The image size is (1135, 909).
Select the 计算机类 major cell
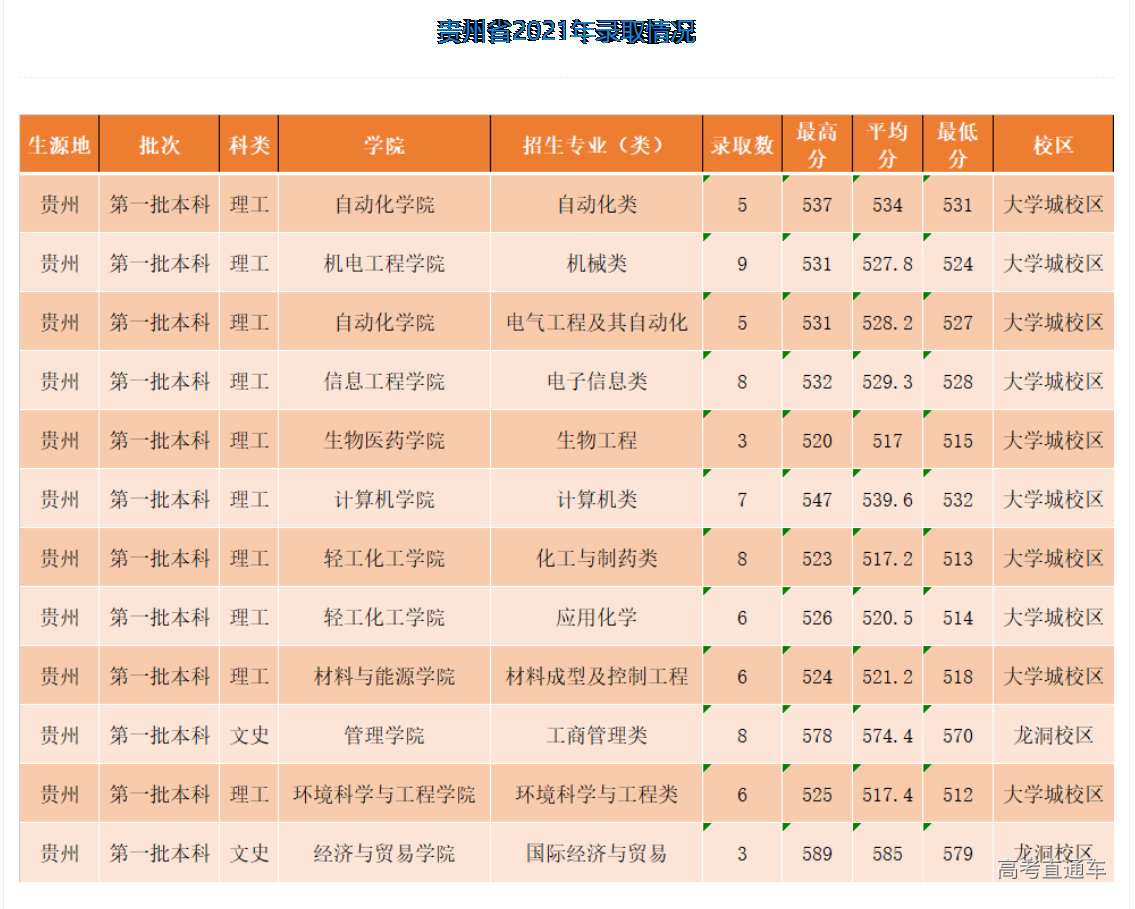[x=596, y=500]
